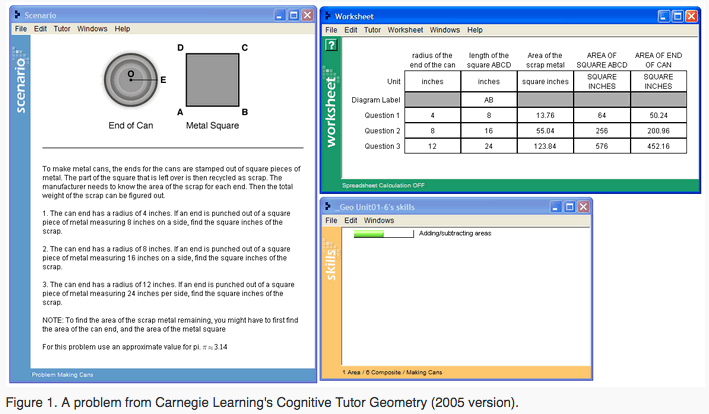709x414 pixels.
Task: Click '1 Area / 6 Composite / Making Cans' status
Action: (392, 372)
